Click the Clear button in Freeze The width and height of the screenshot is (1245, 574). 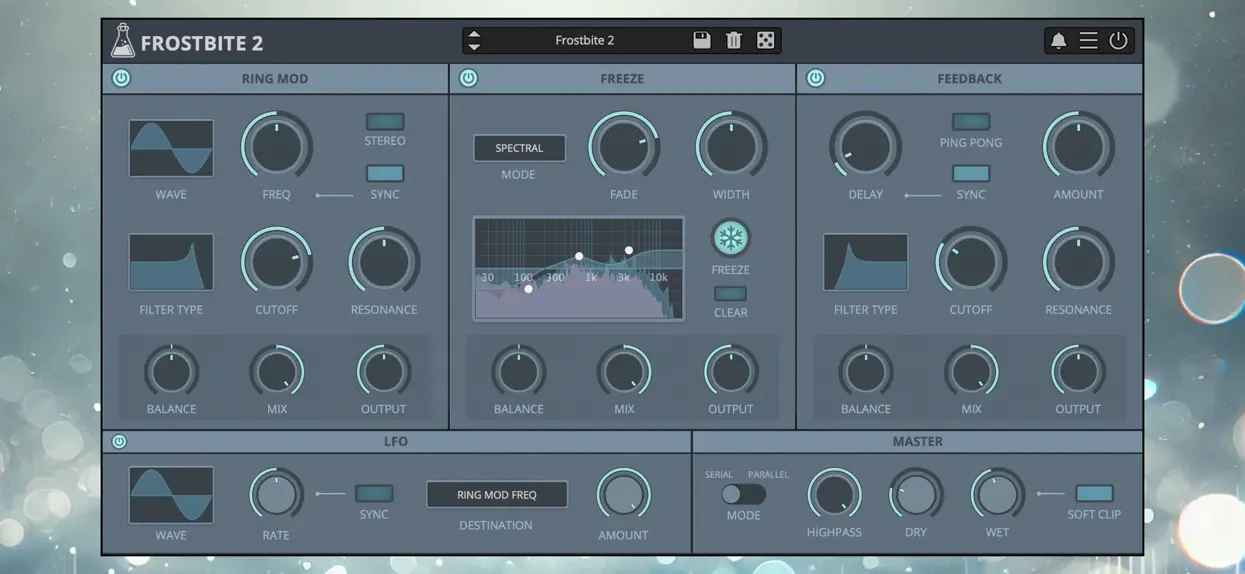pyautogui.click(x=731, y=294)
